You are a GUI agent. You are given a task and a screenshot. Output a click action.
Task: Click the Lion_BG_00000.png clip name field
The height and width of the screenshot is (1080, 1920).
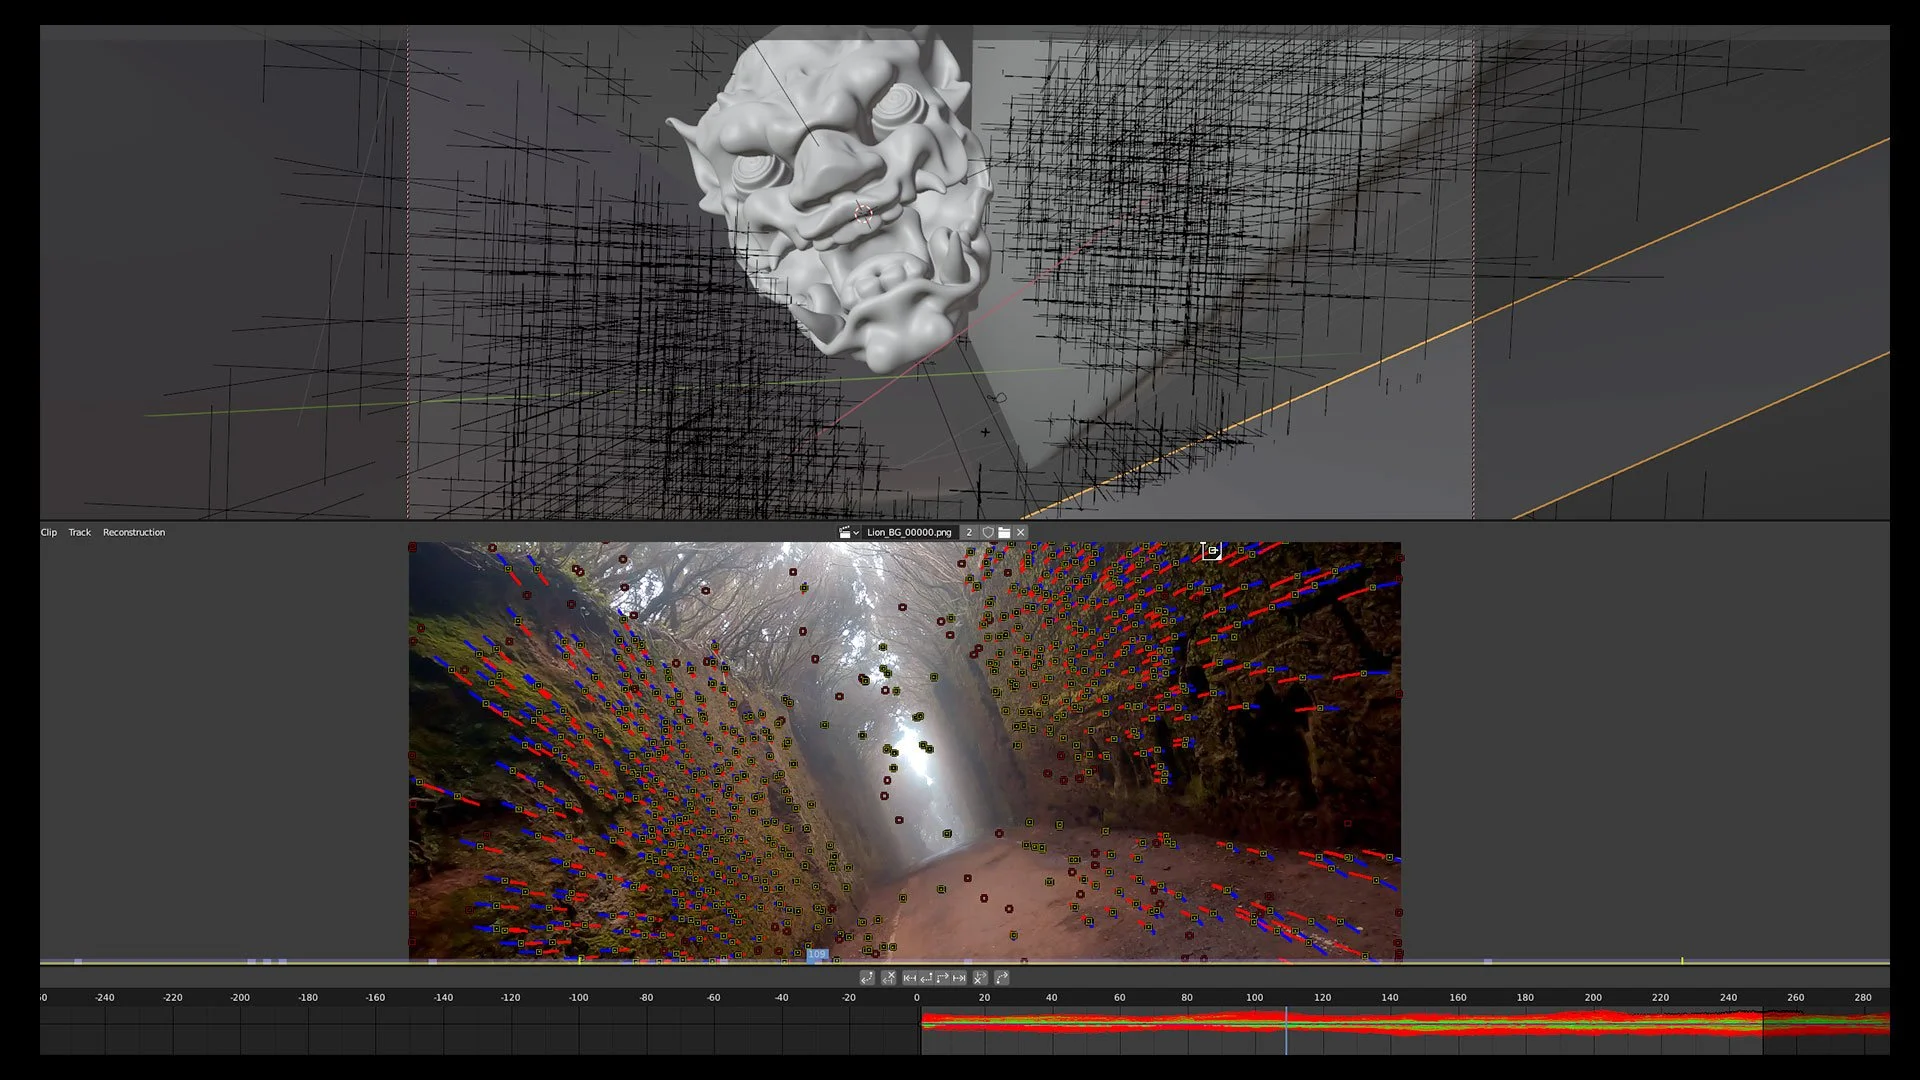pyautogui.click(x=908, y=532)
